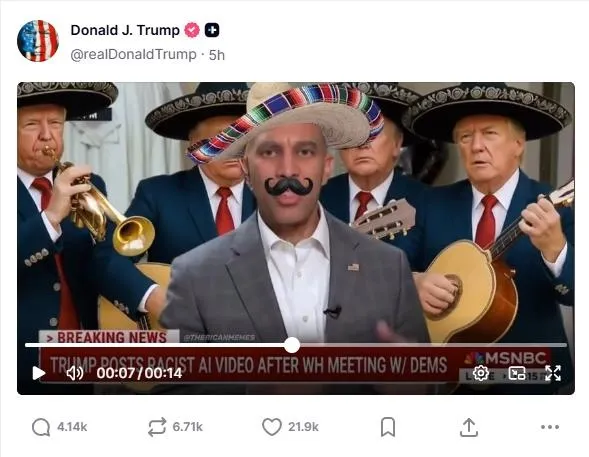Like the post with the heart icon
Image resolution: width=589 pixels, height=457 pixels.
click(x=272, y=427)
